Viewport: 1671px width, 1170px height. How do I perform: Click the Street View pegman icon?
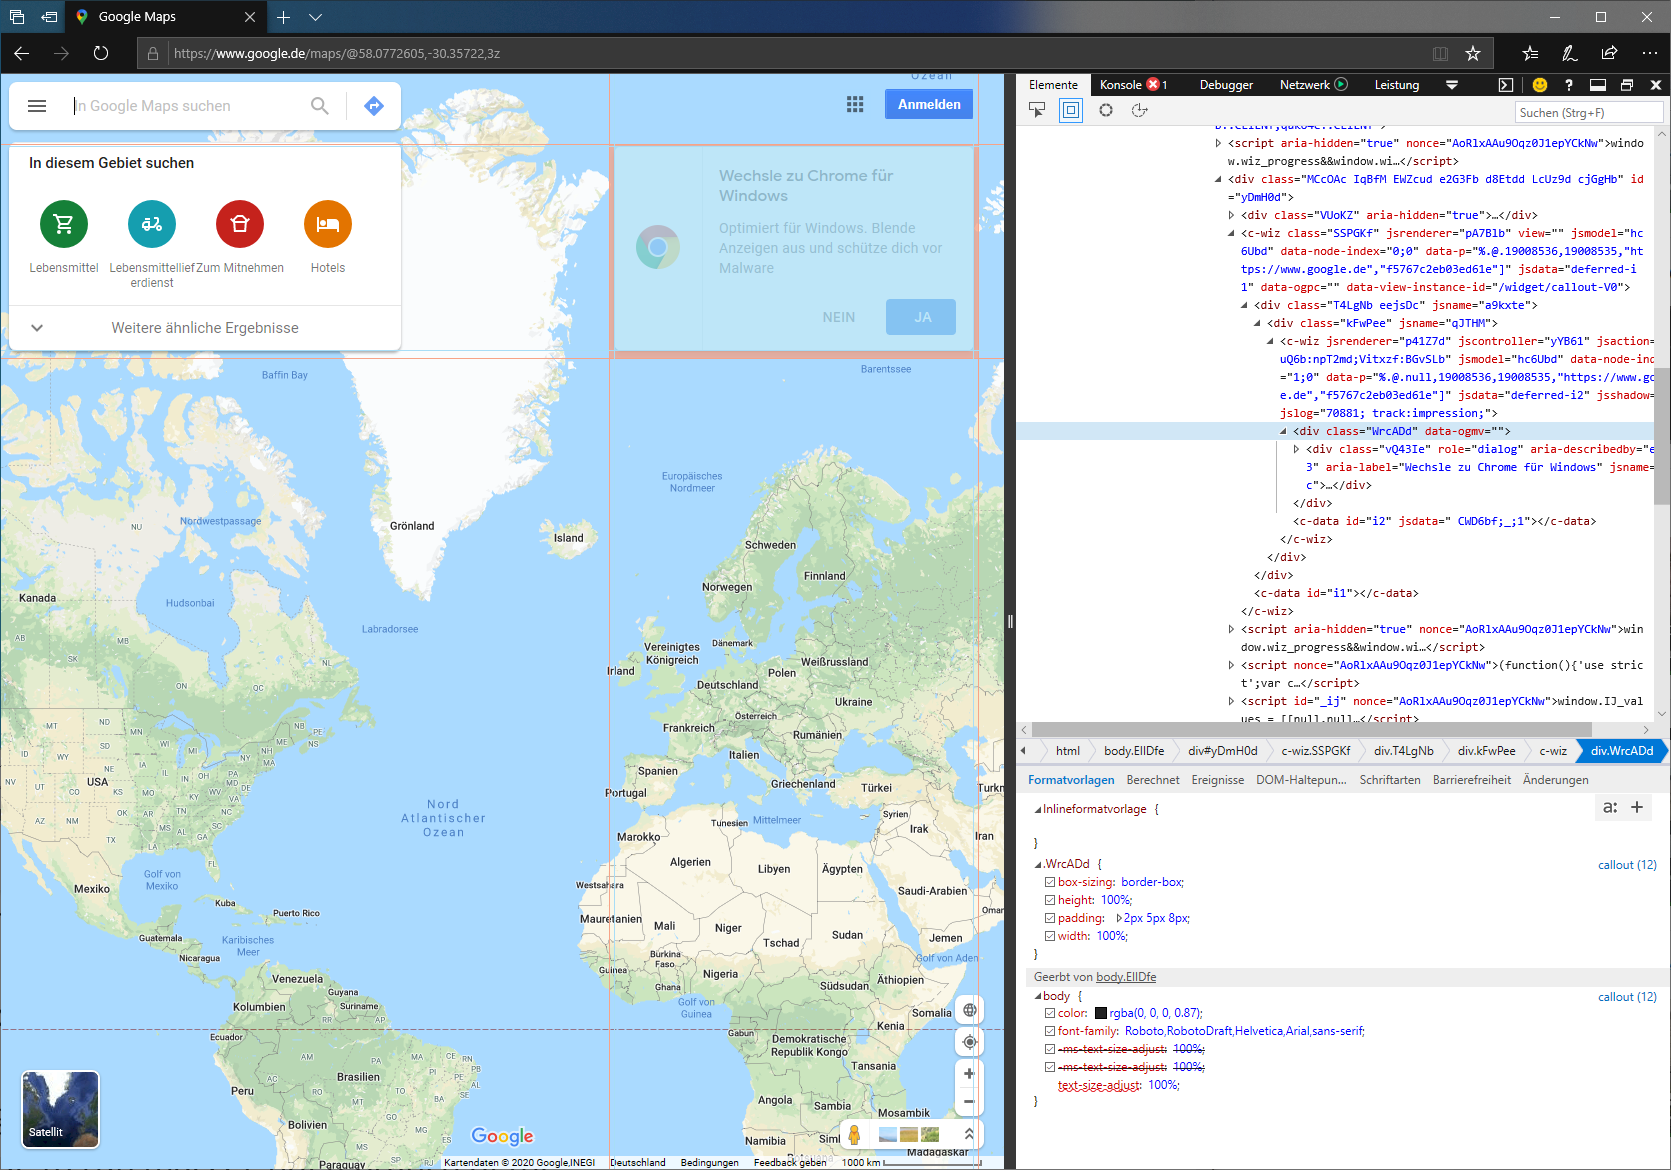coord(854,1135)
